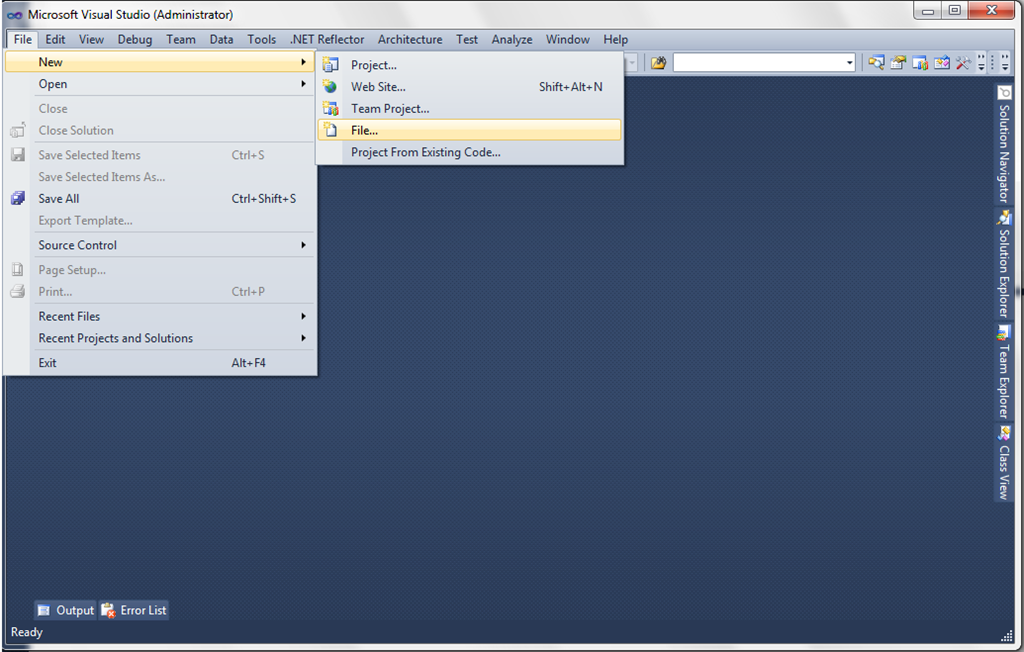1024x652 pixels.
Task: Show the Solution Explorer side panel
Action: [1004, 264]
